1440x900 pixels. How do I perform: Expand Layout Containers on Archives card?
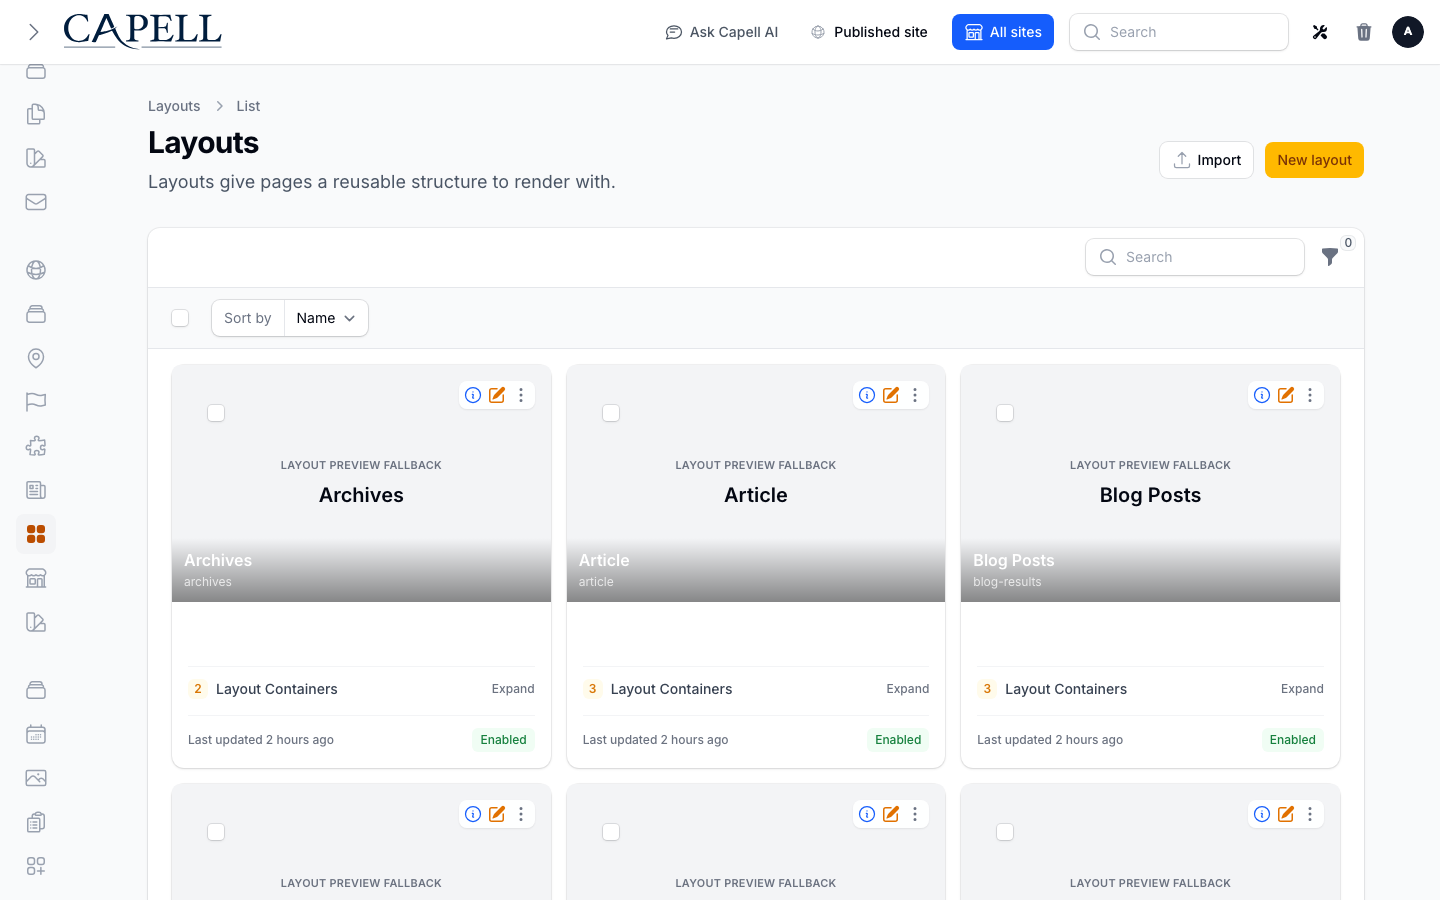pos(513,689)
